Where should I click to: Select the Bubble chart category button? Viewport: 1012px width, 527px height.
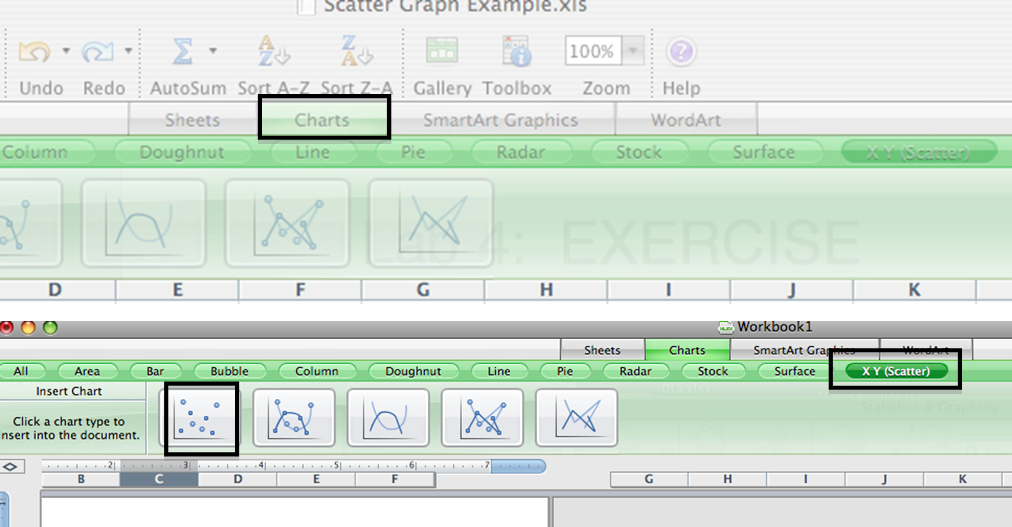coord(229,371)
